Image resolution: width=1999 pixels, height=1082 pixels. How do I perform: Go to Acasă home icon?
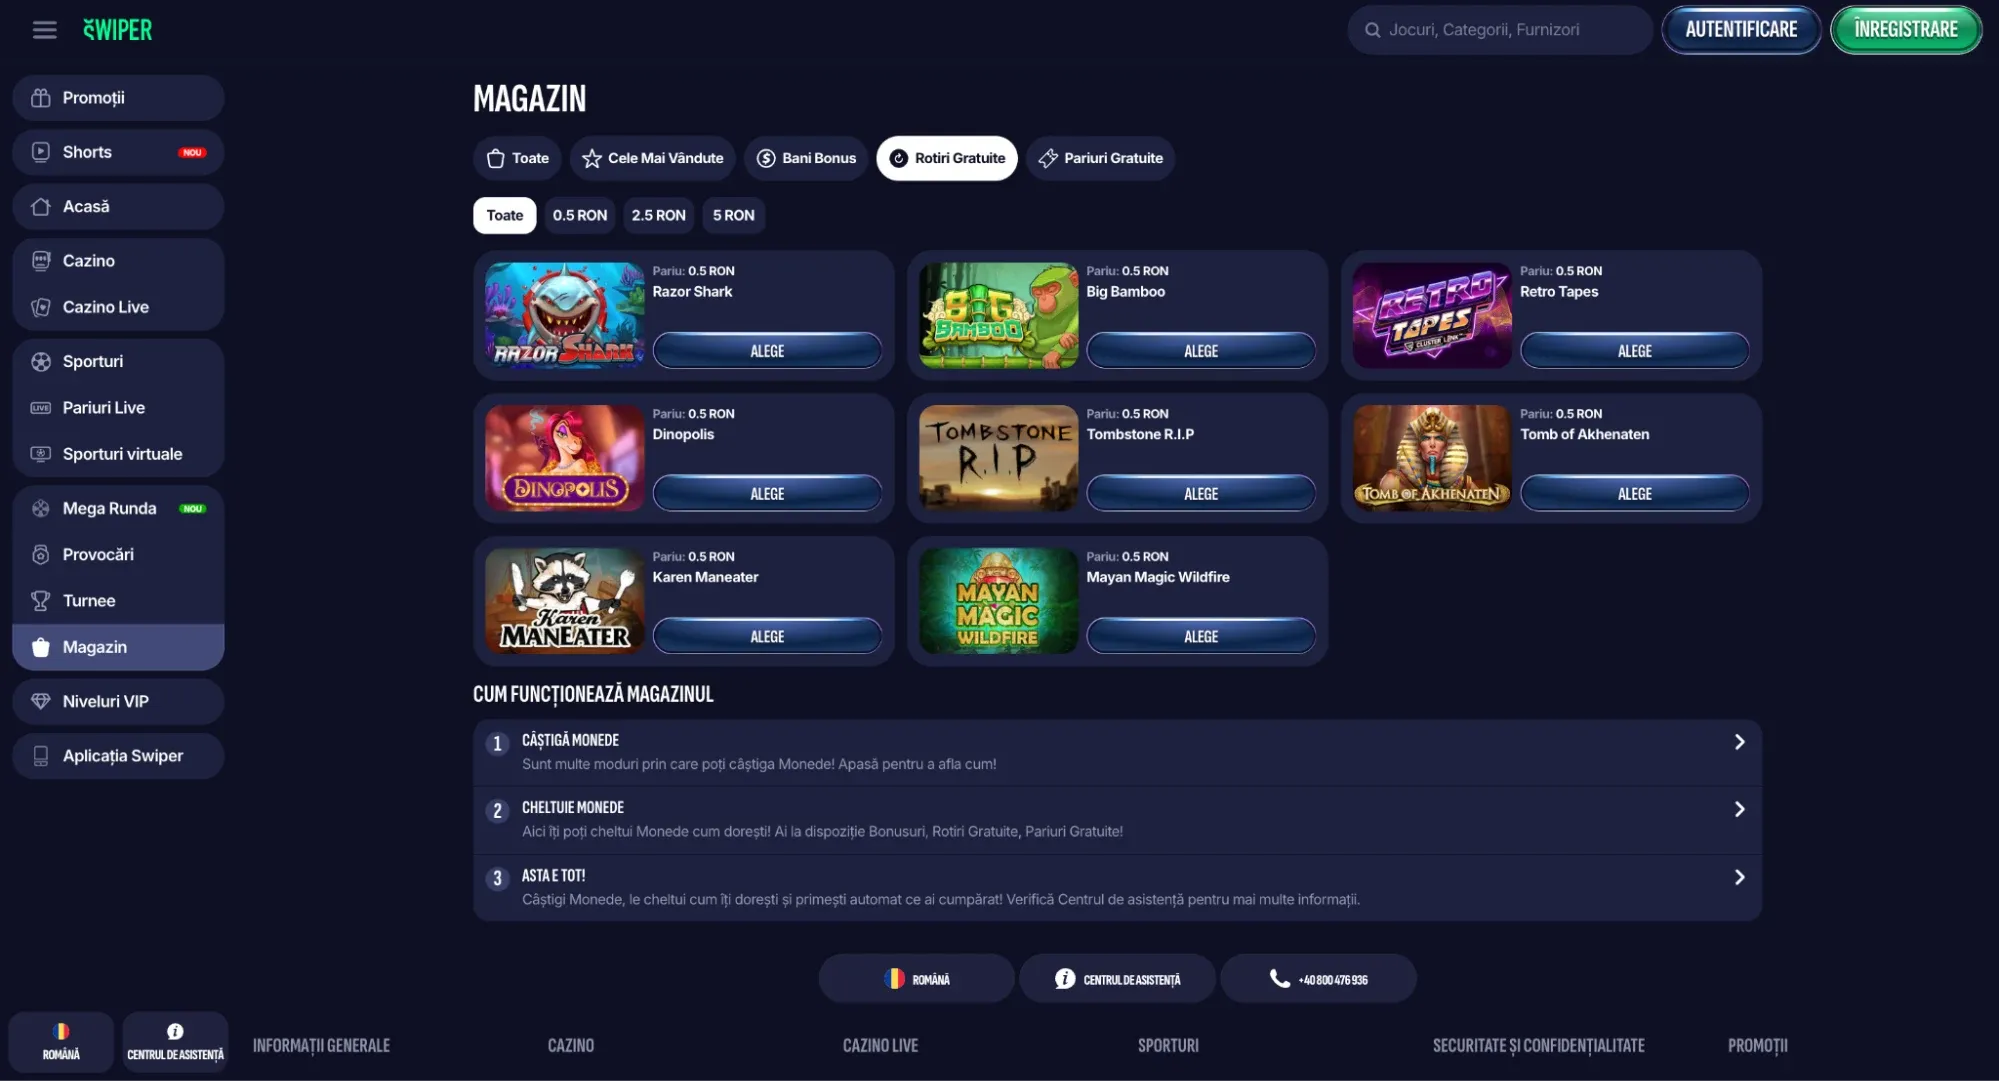click(41, 207)
